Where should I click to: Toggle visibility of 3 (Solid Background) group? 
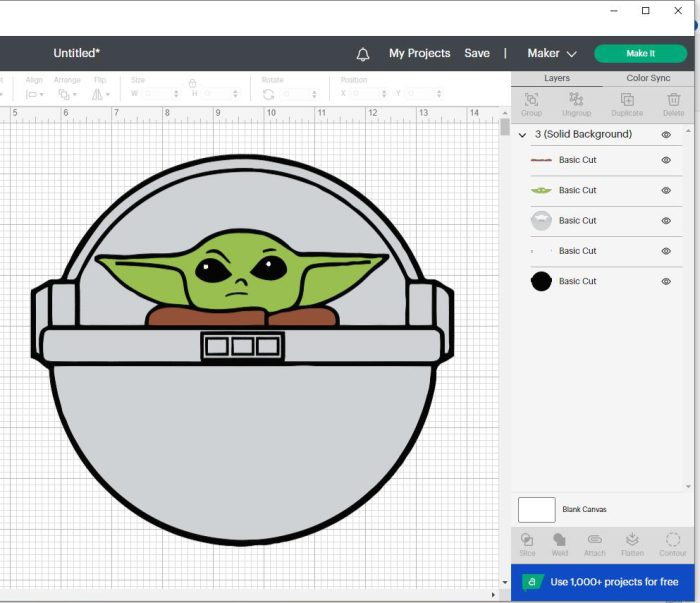(x=666, y=134)
